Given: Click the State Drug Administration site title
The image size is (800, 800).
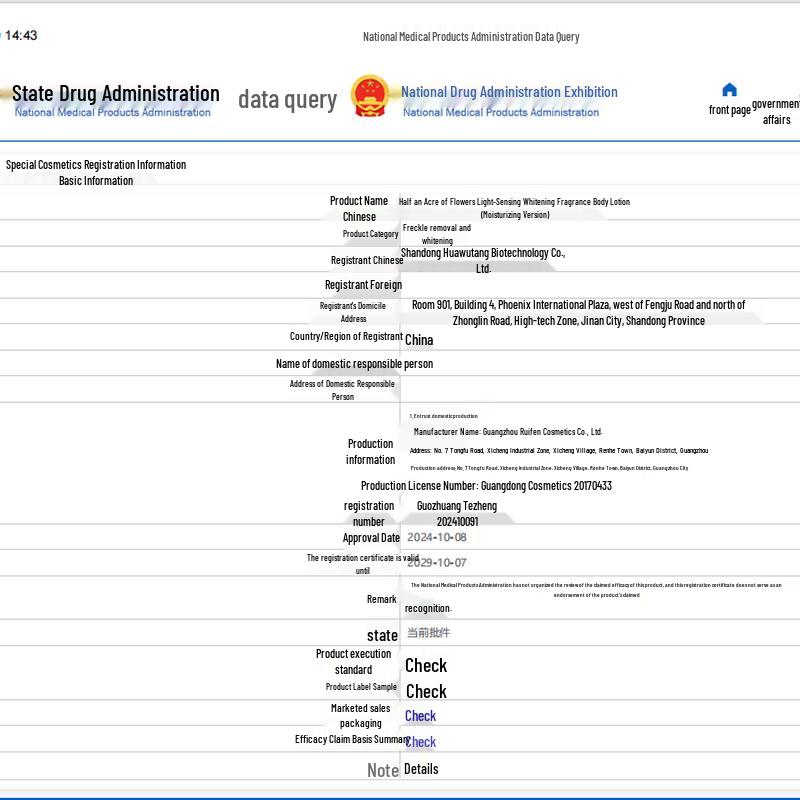Looking at the screenshot, I should (115, 94).
